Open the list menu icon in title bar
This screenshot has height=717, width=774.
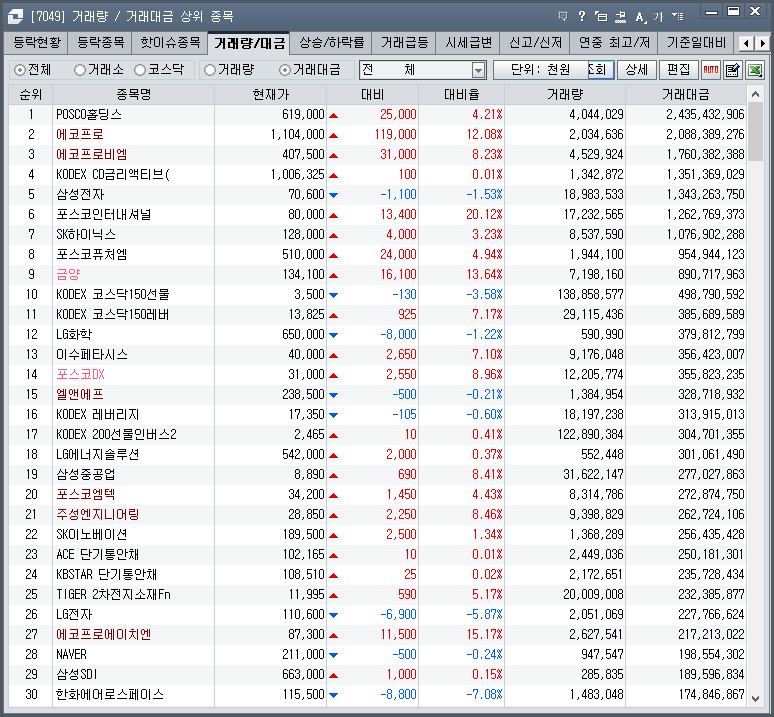678,16
